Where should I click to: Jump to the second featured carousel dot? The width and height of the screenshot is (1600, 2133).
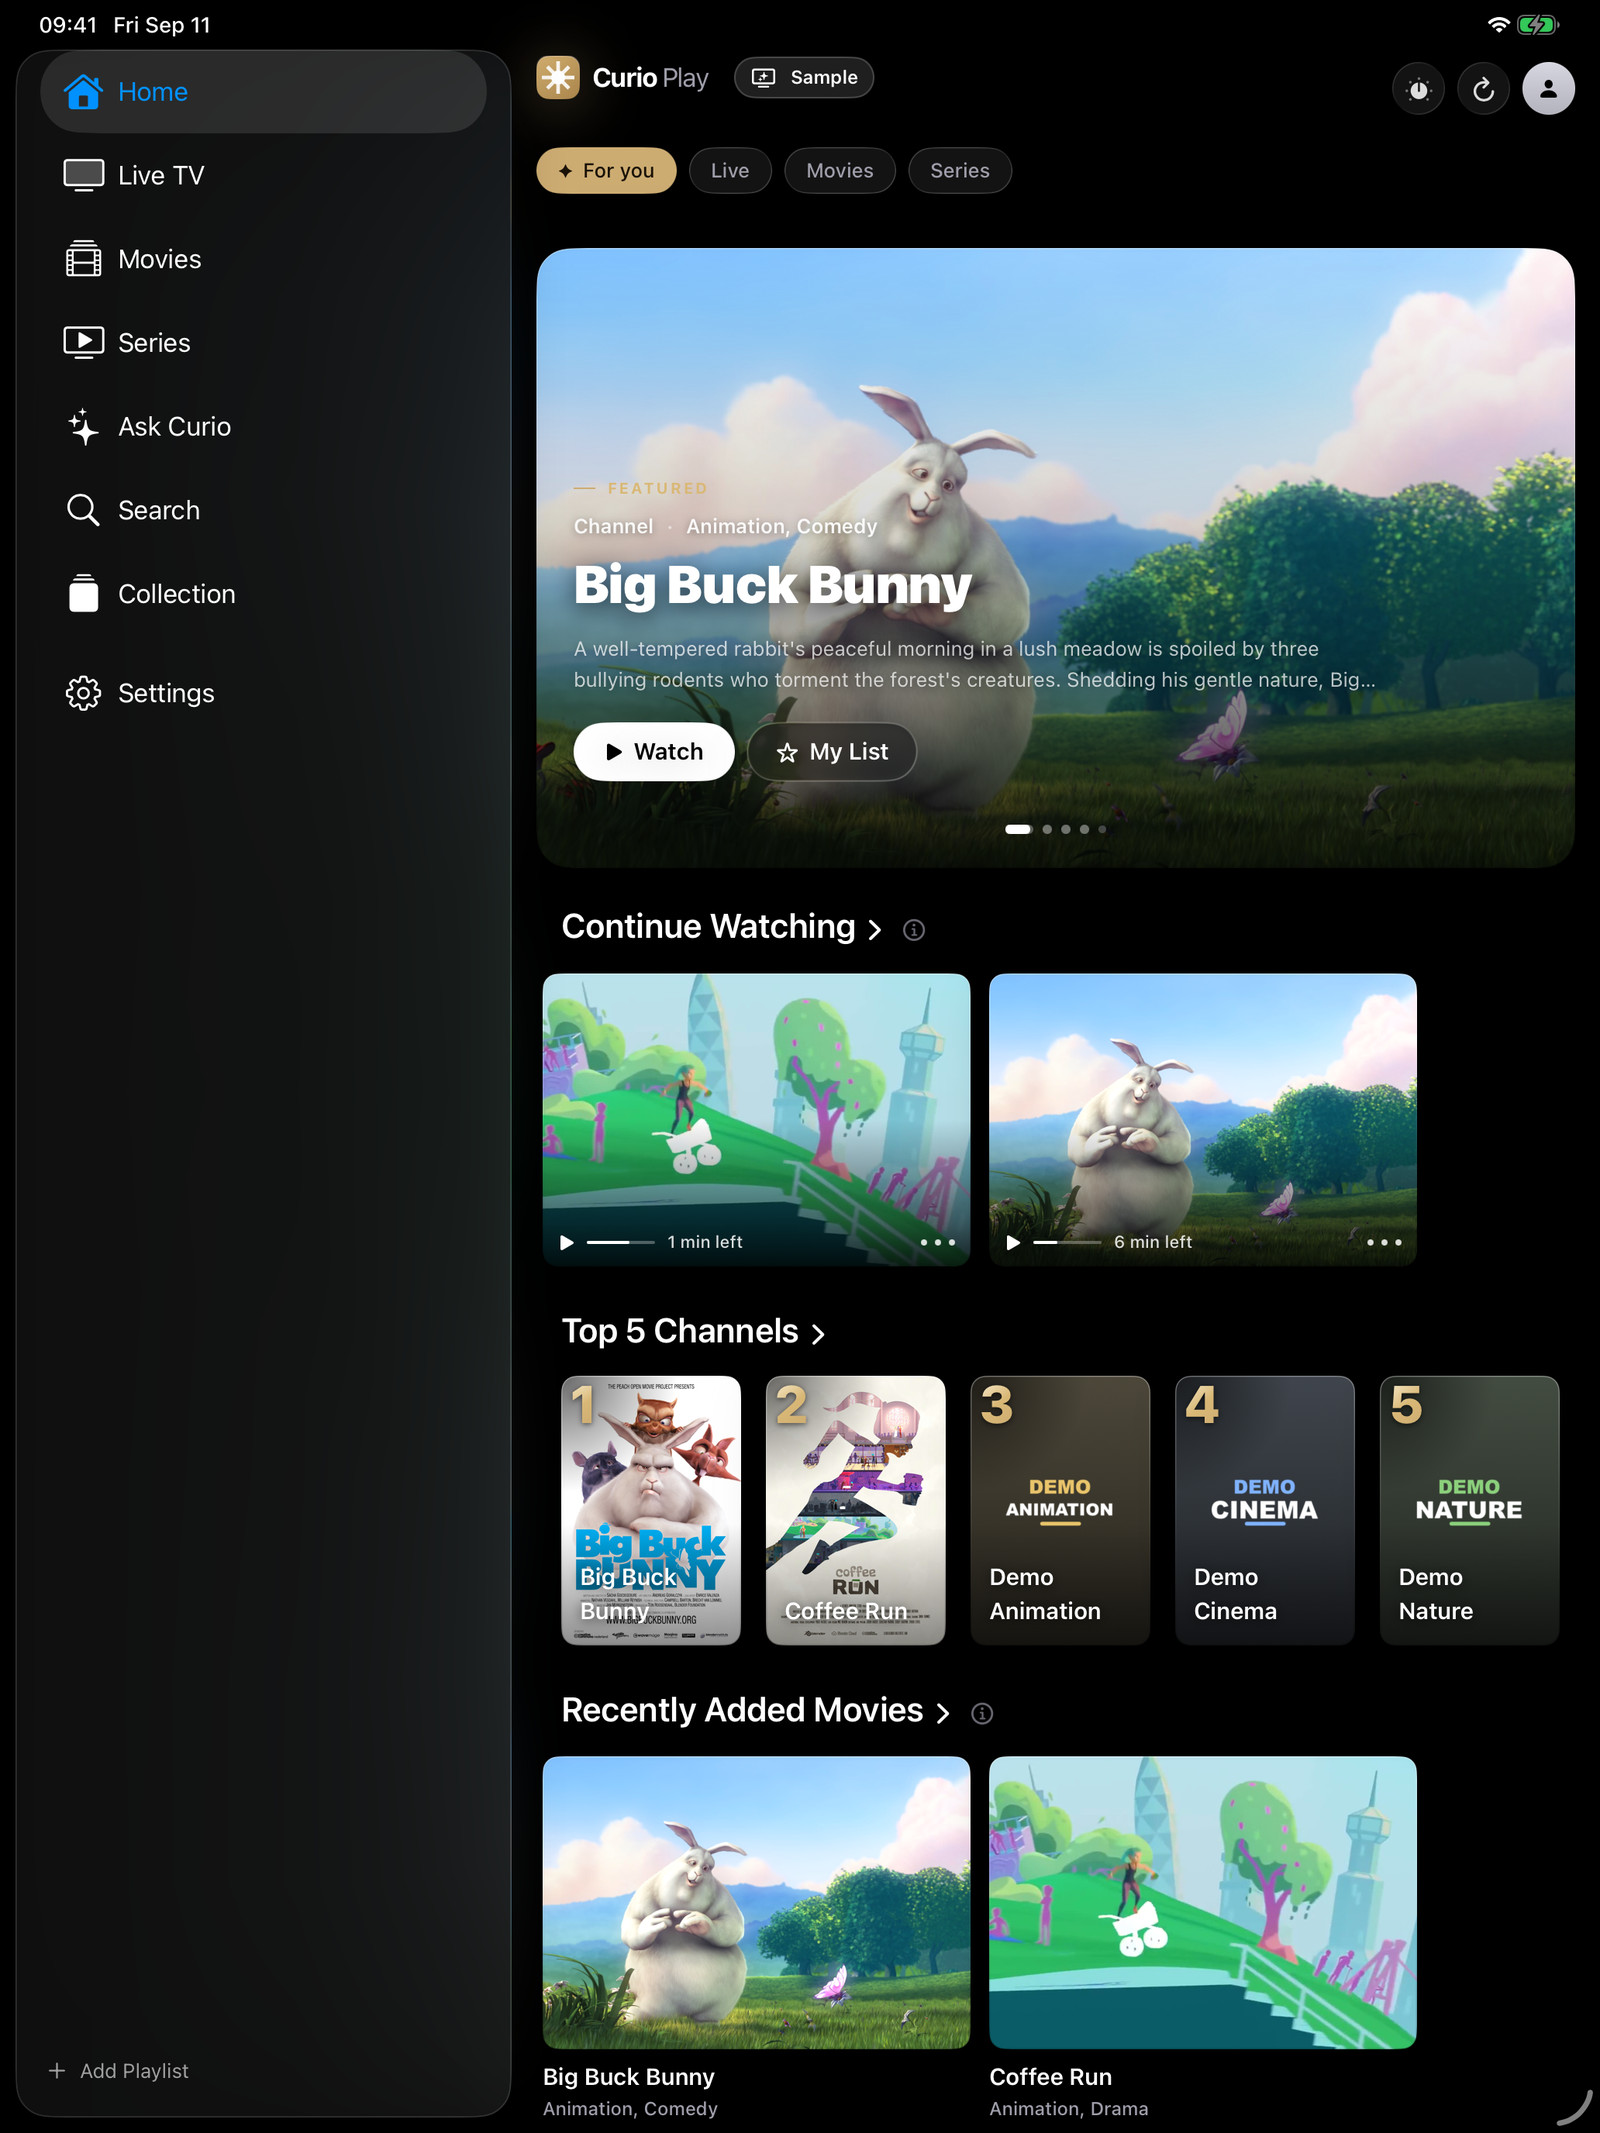[x=1047, y=829]
